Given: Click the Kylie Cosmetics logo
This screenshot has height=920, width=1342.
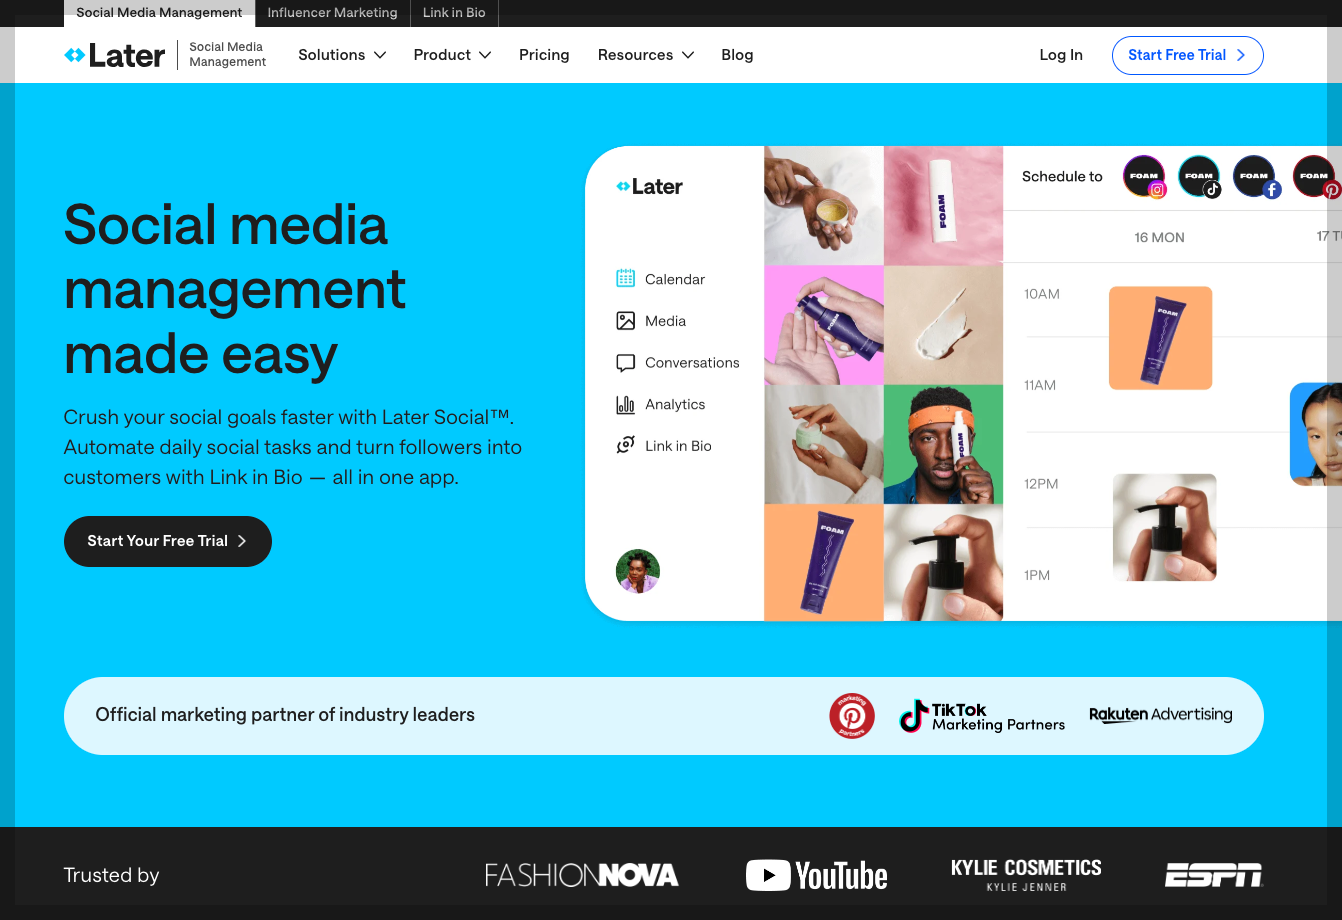Looking at the screenshot, I should [x=1026, y=875].
